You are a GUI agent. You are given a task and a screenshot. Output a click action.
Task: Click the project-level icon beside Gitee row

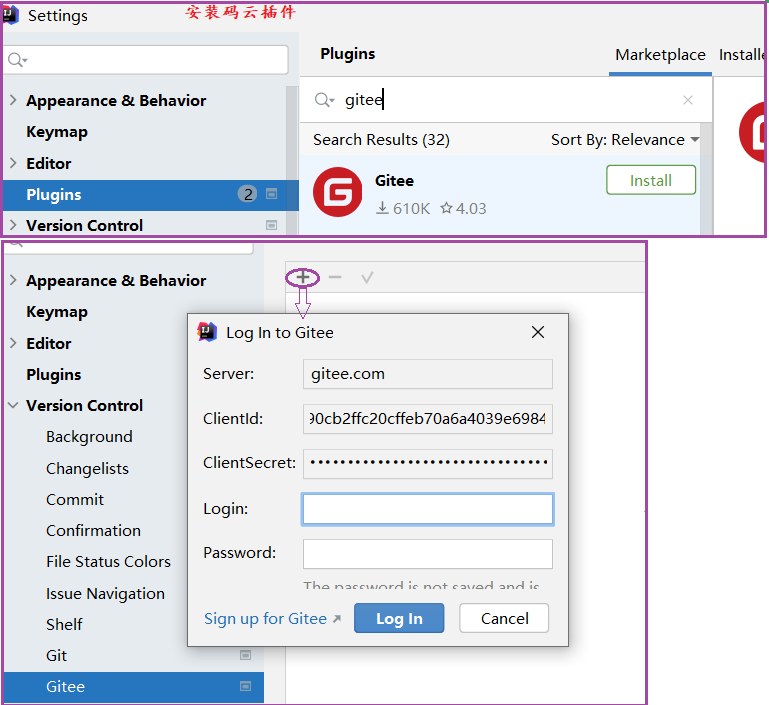(x=245, y=686)
